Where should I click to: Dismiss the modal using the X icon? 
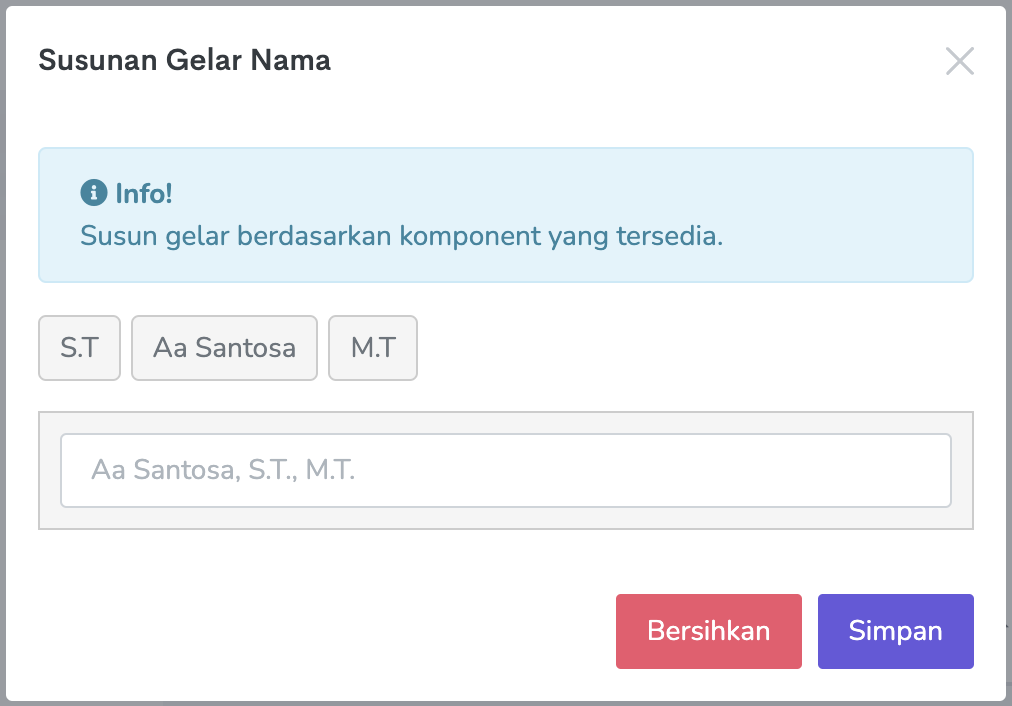[x=959, y=62]
